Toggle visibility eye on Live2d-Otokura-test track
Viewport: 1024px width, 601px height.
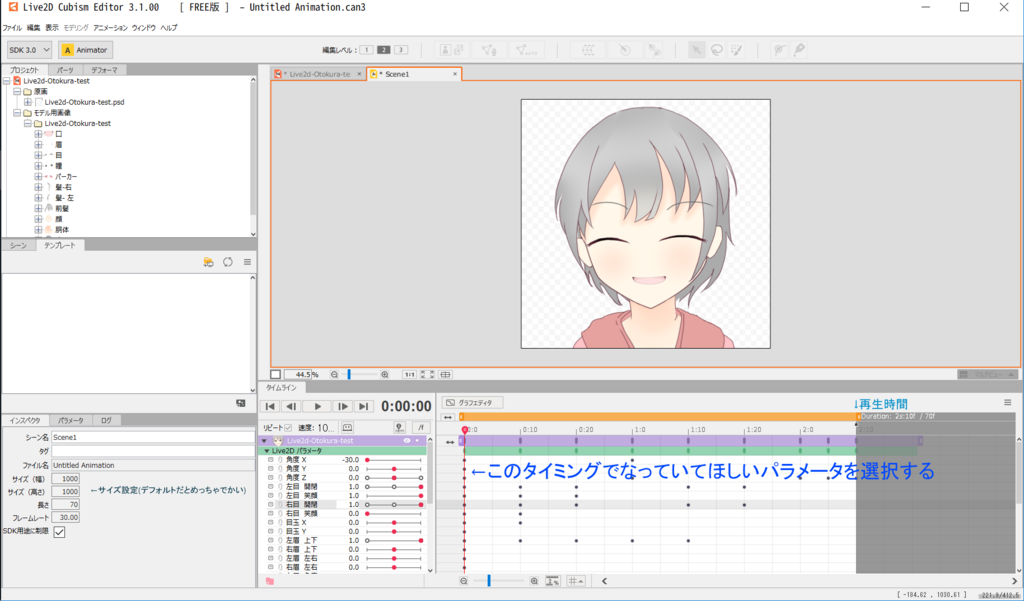coord(407,441)
